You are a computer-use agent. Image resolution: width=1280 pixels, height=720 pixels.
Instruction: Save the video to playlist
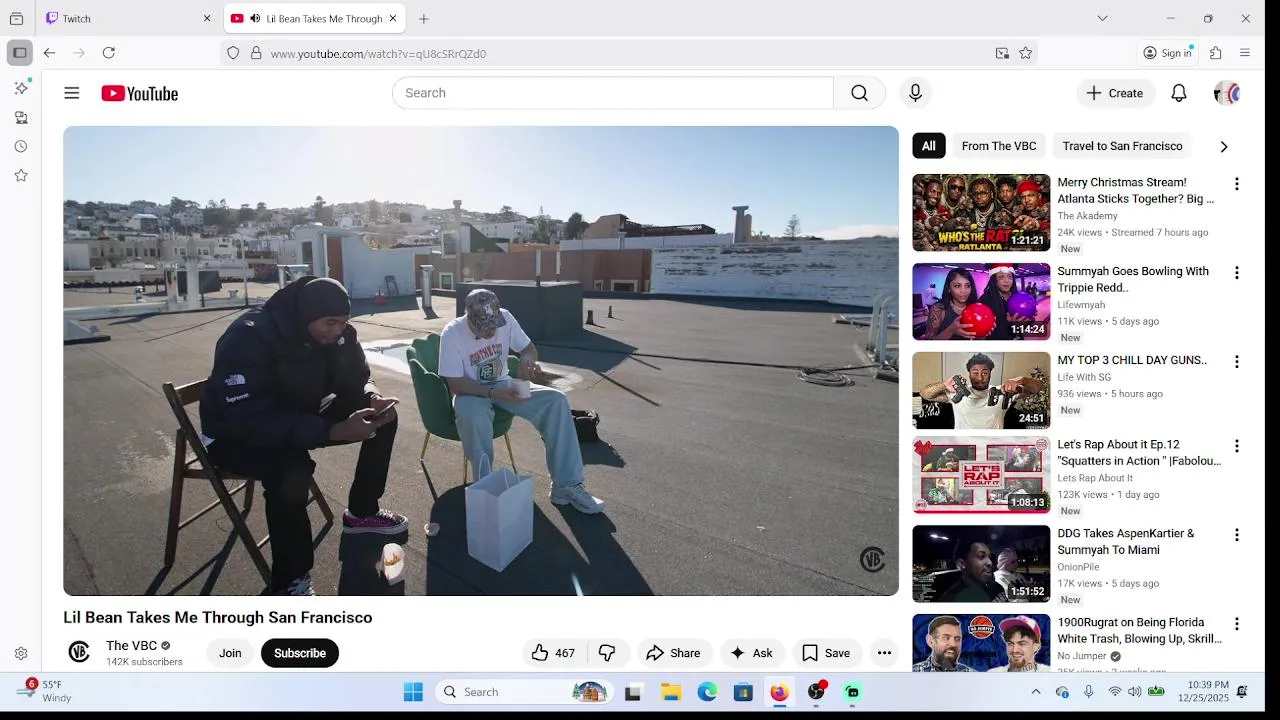pos(827,653)
